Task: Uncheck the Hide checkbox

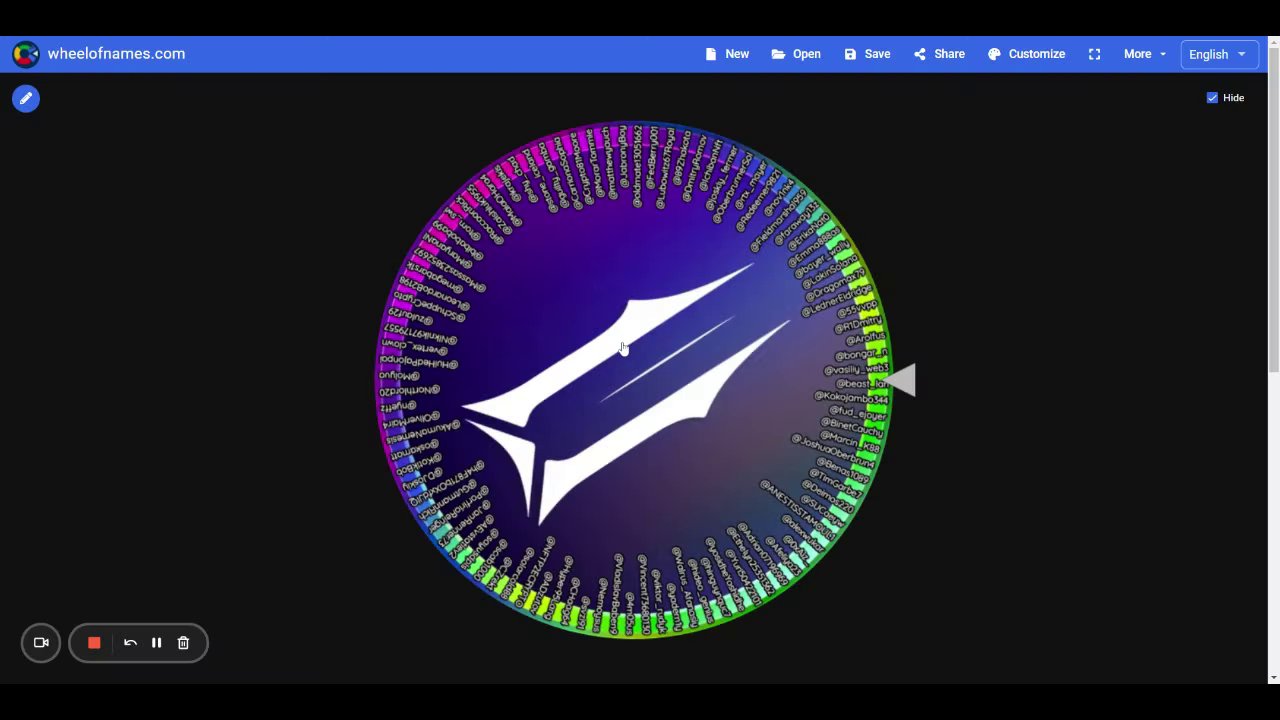Action: coord(1212,98)
